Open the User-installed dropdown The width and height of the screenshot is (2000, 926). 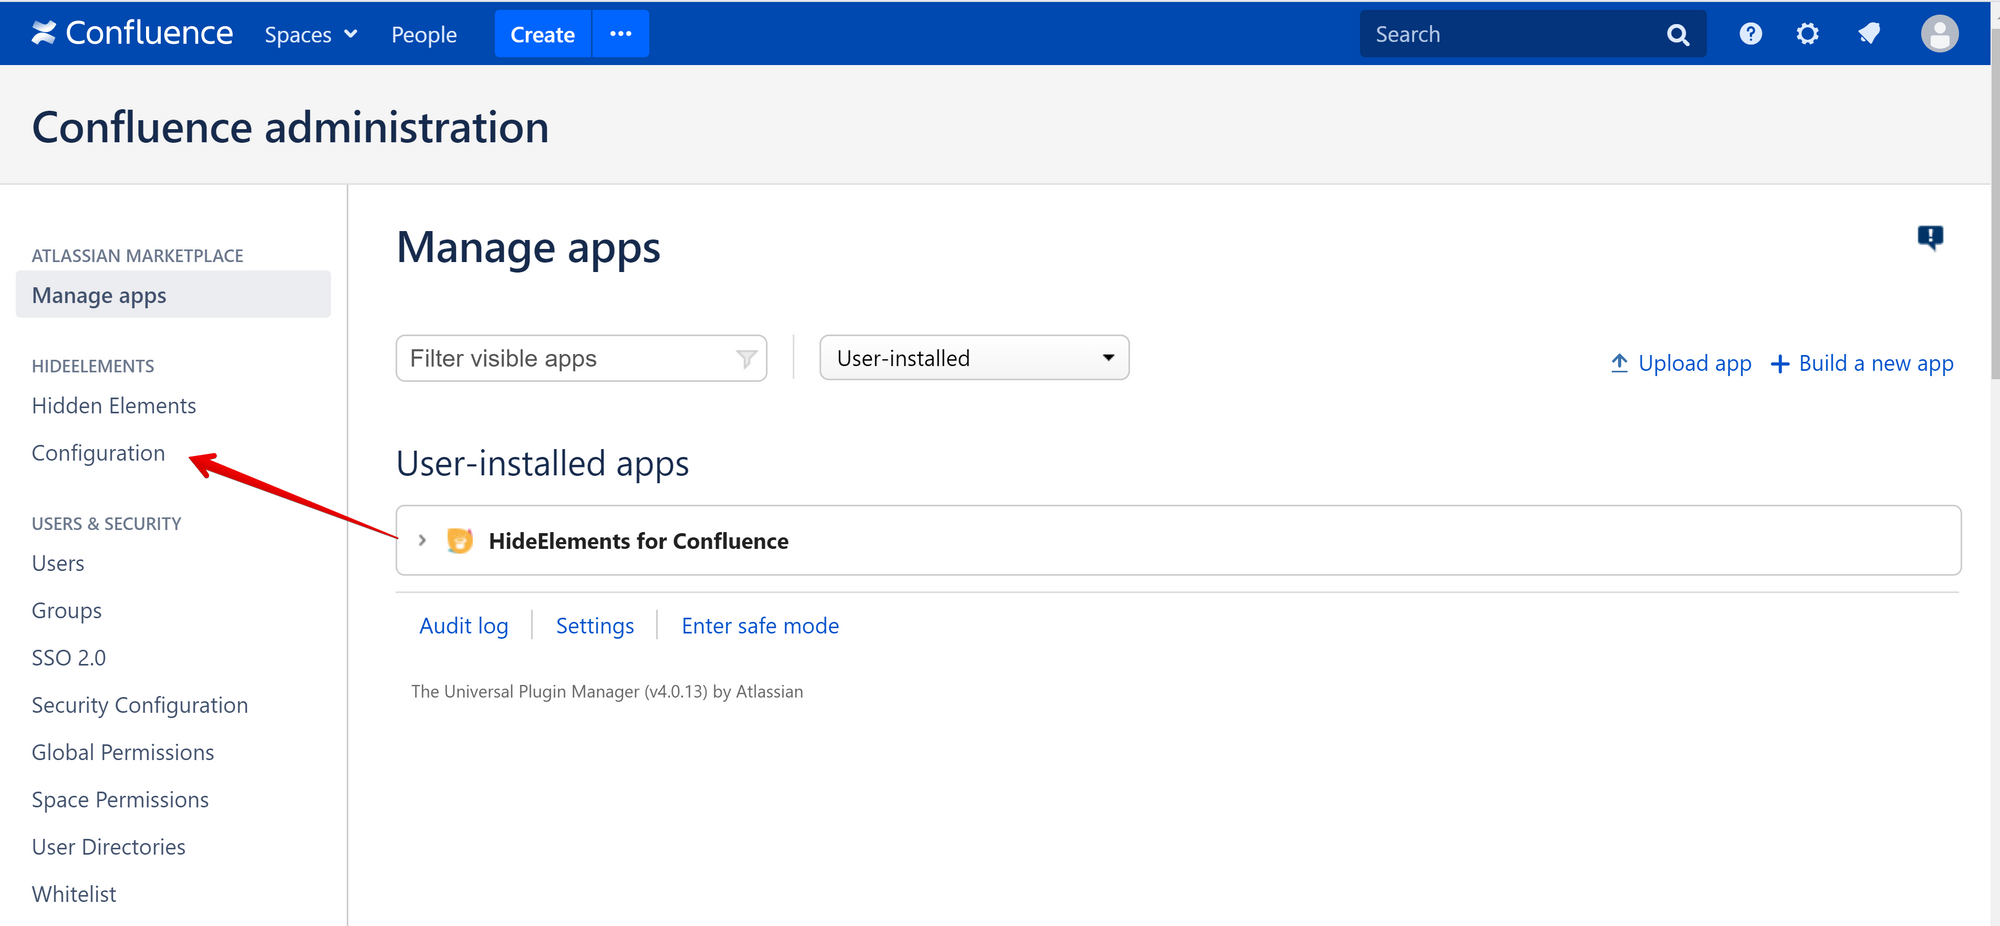coord(974,358)
